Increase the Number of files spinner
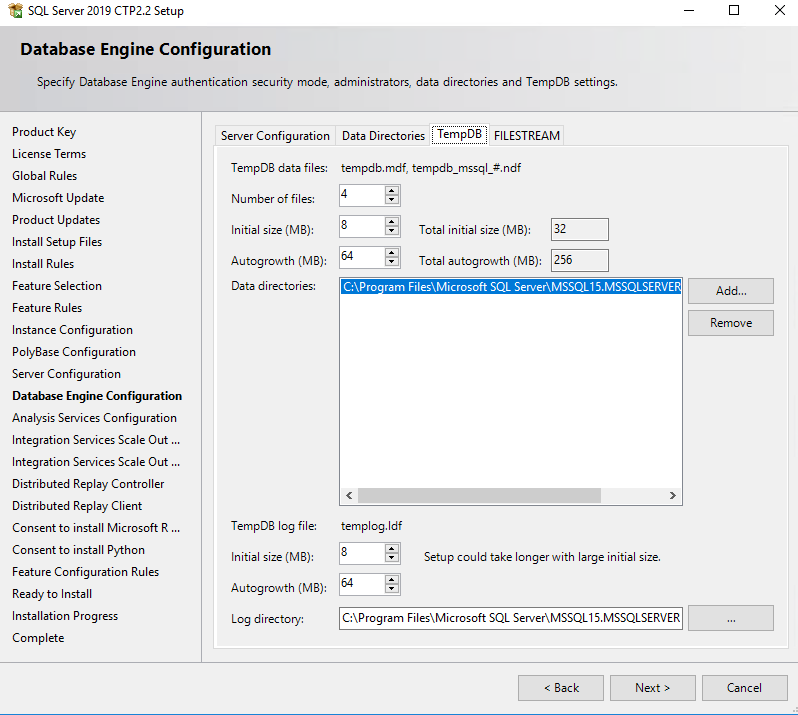The width and height of the screenshot is (798, 715). (x=391, y=191)
